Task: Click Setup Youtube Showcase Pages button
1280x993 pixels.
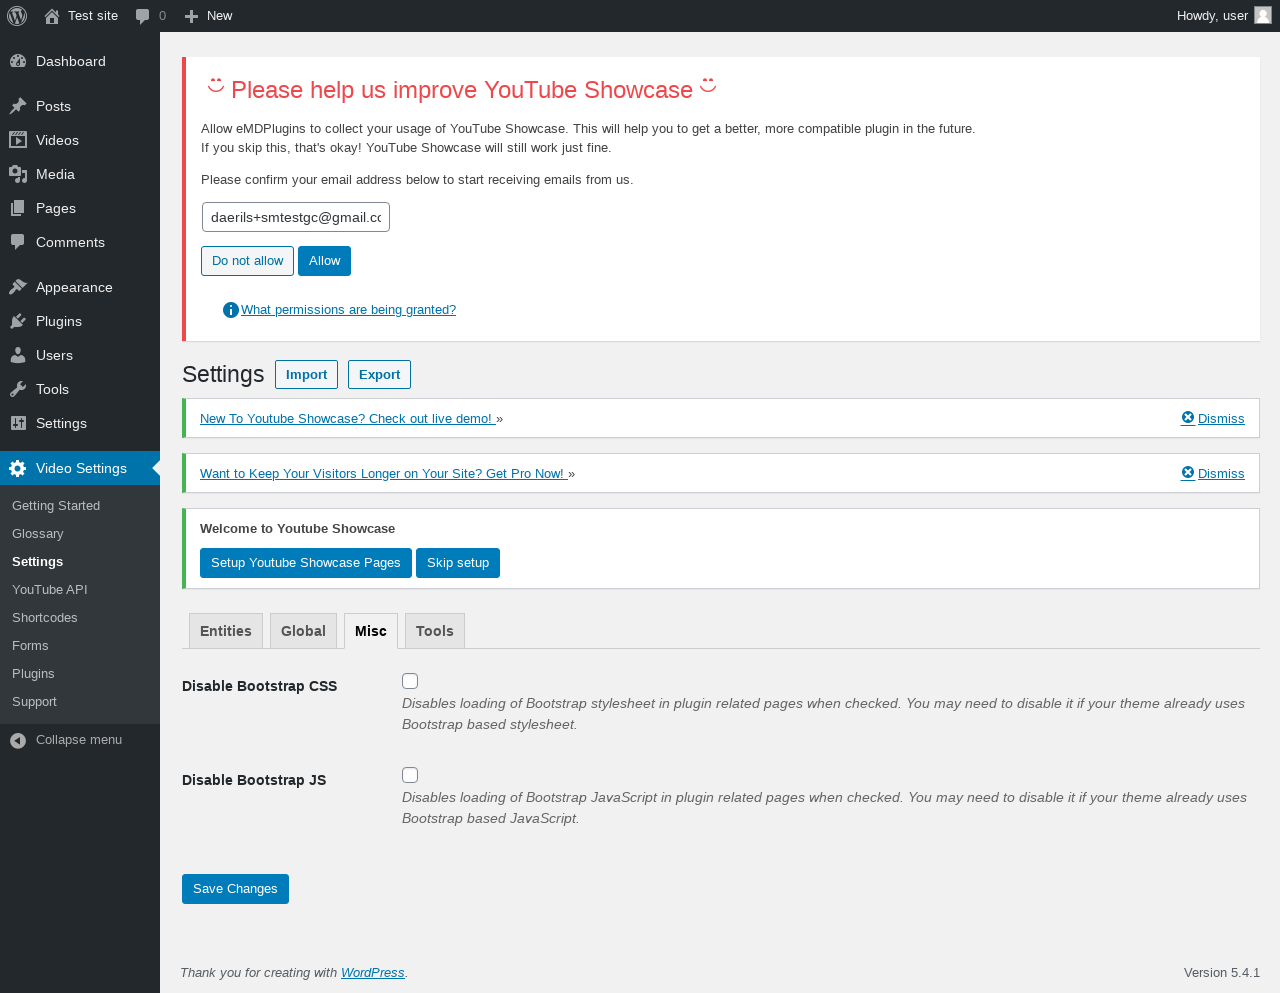Action: point(305,563)
